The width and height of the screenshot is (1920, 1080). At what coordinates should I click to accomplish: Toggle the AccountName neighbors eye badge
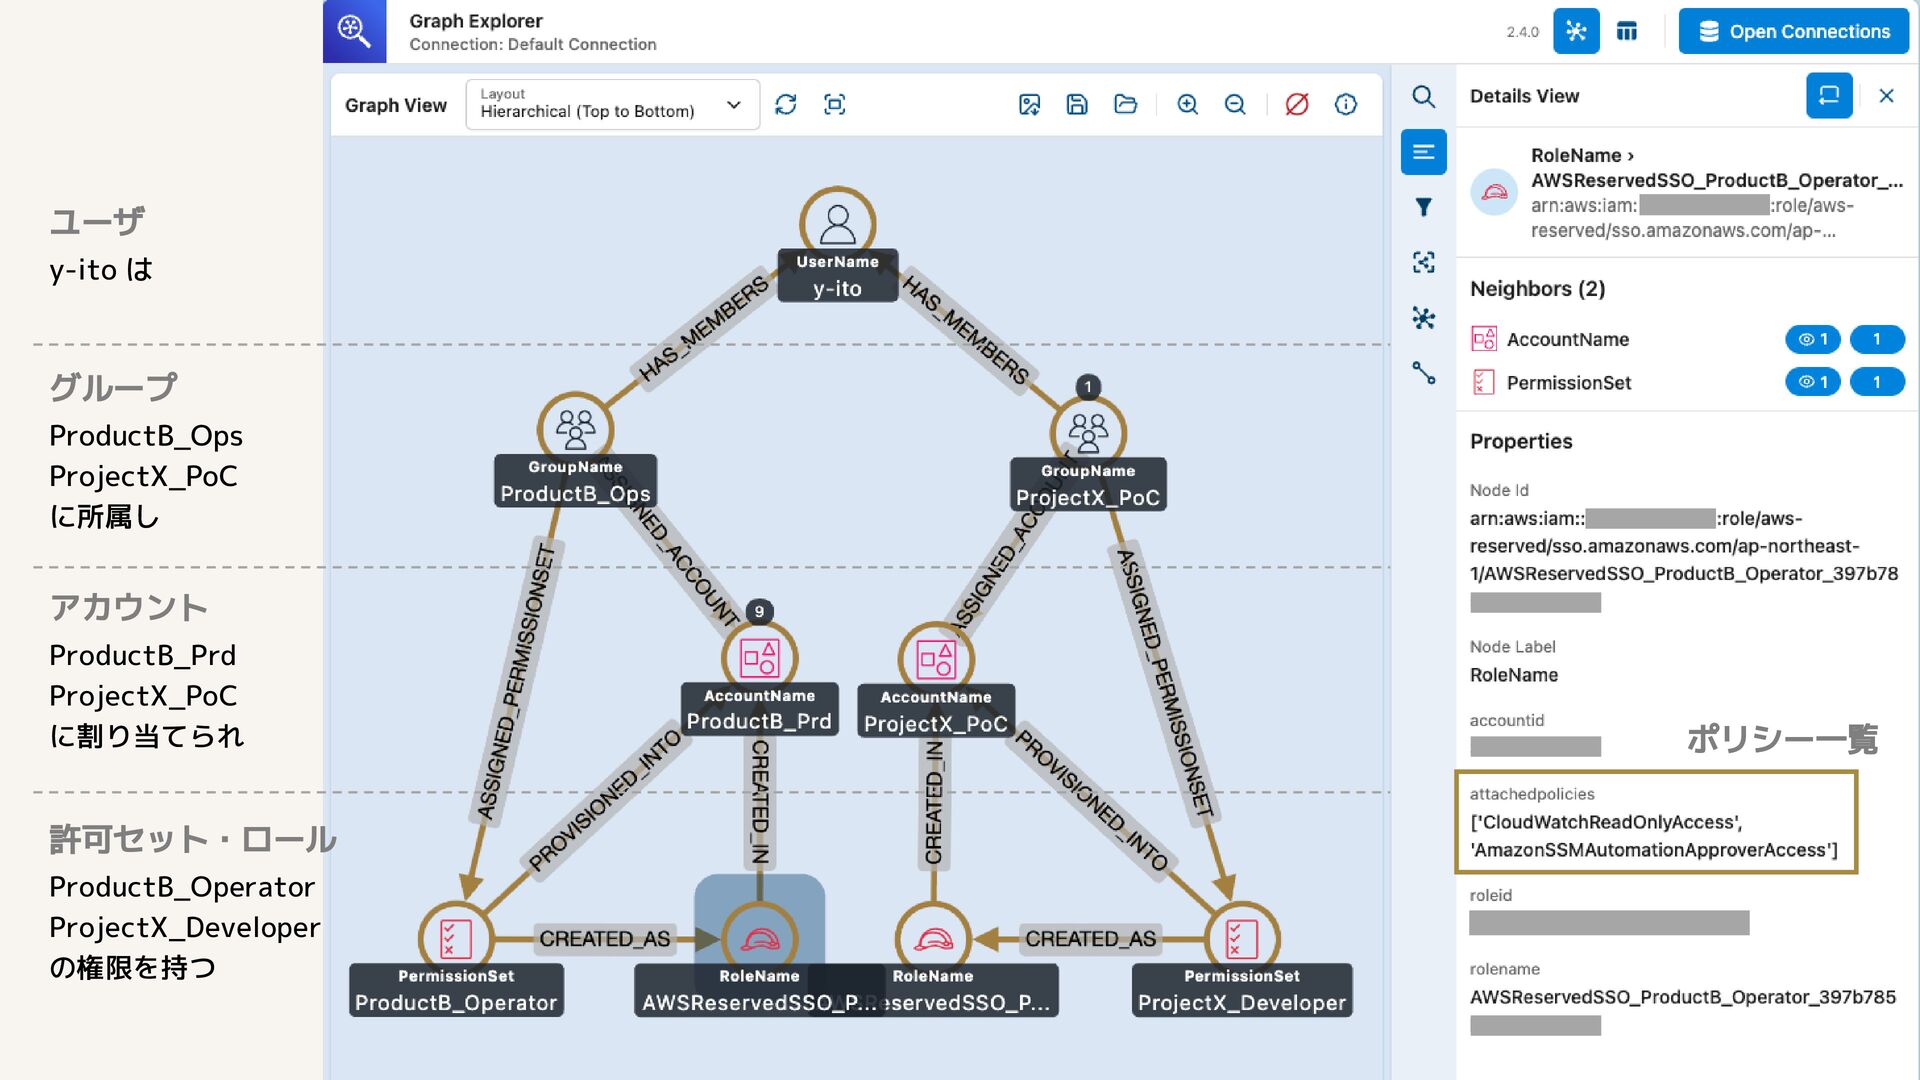[1812, 339]
